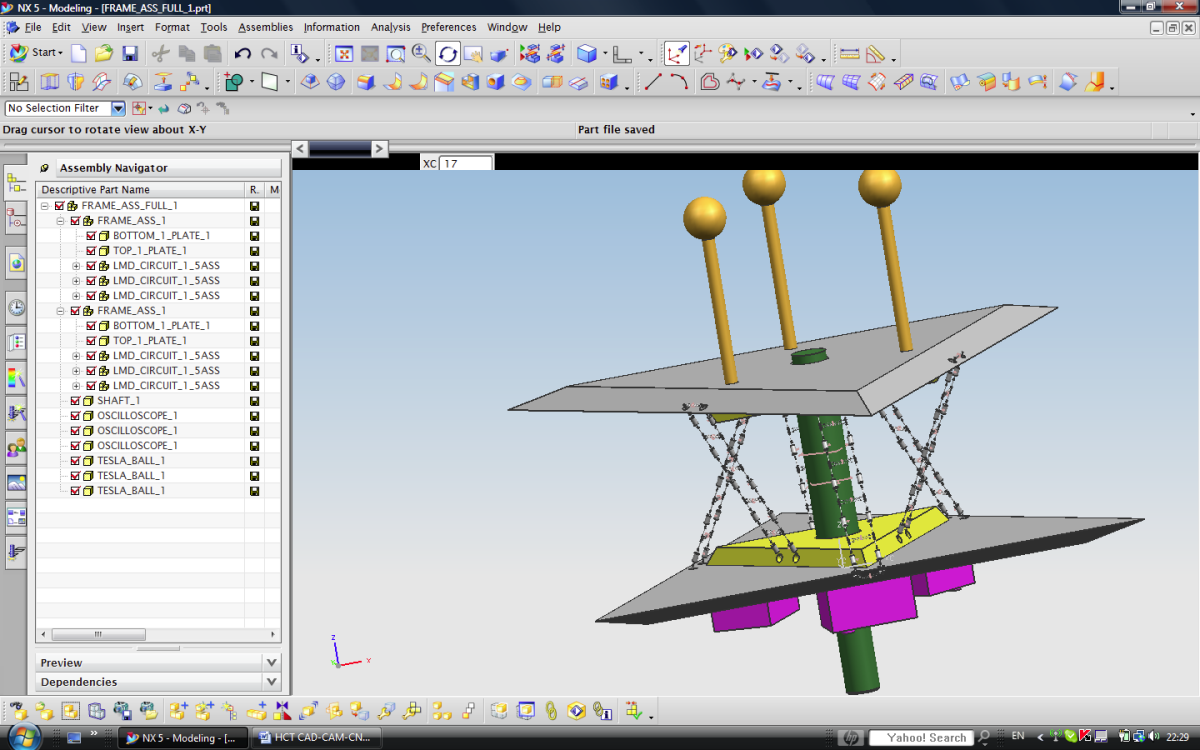Viewport: 1200px width, 750px height.
Task: Expand the Preview panel section
Action: 272,662
